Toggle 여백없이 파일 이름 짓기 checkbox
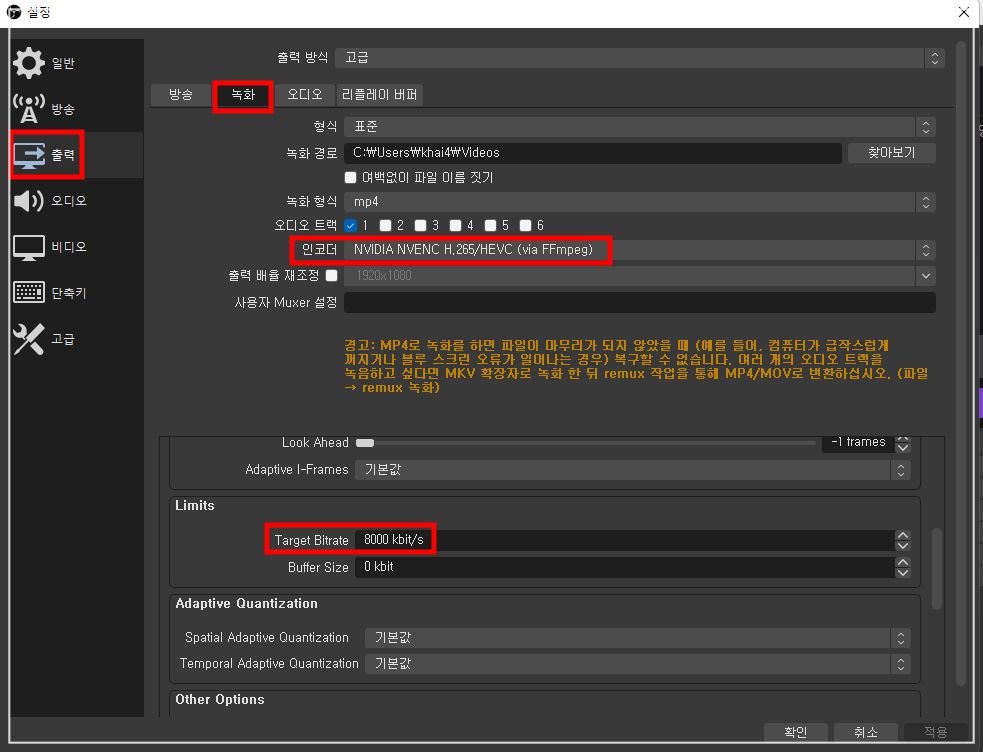983x752 pixels. point(350,177)
